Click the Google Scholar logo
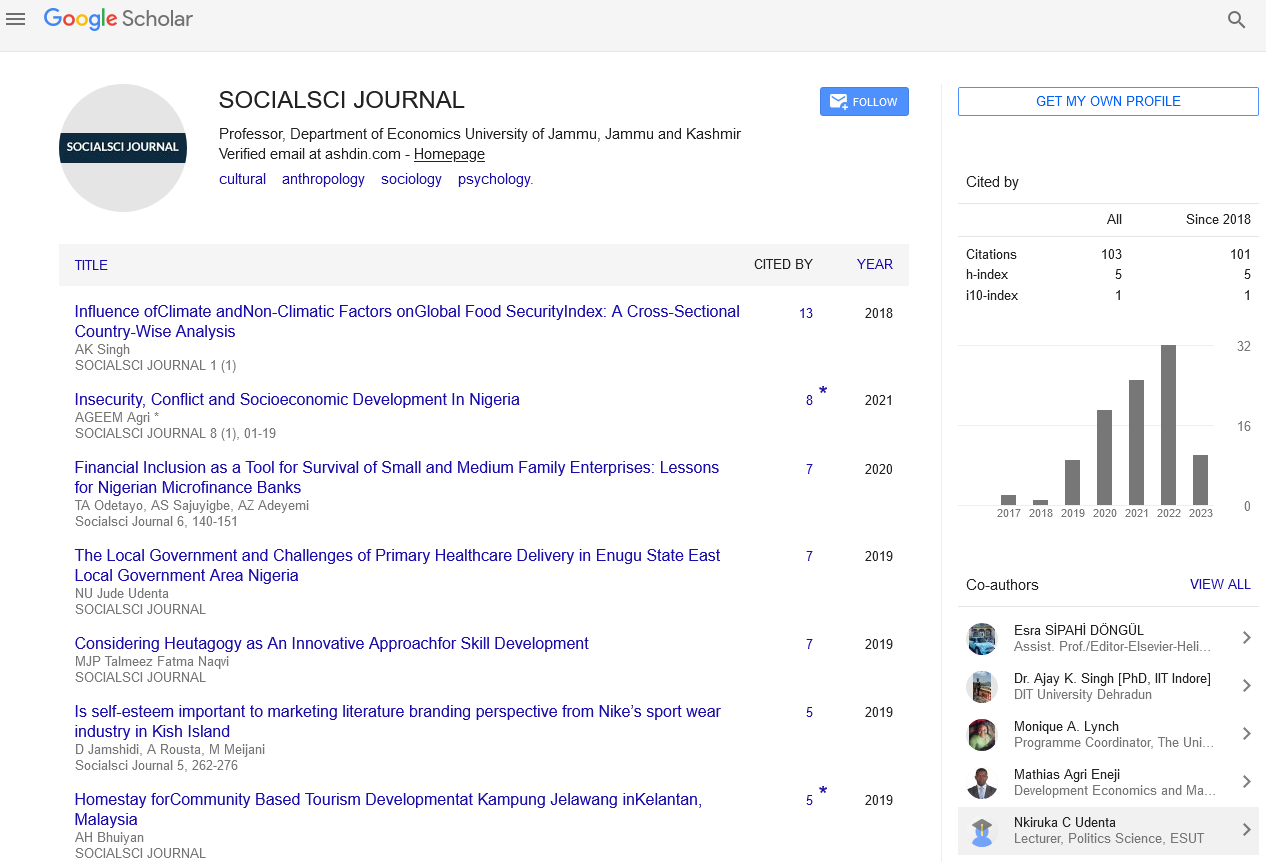Viewport: 1266px width, 862px height. [118, 19]
